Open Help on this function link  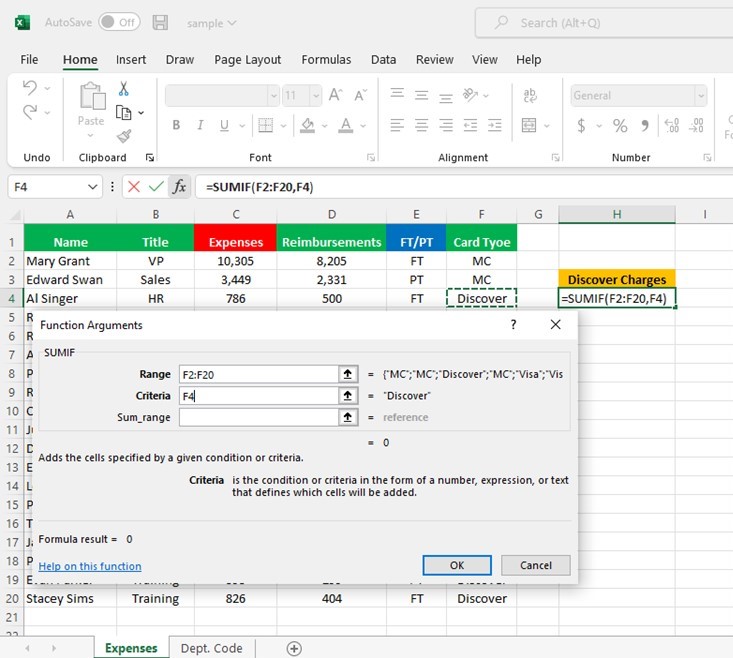[90, 566]
